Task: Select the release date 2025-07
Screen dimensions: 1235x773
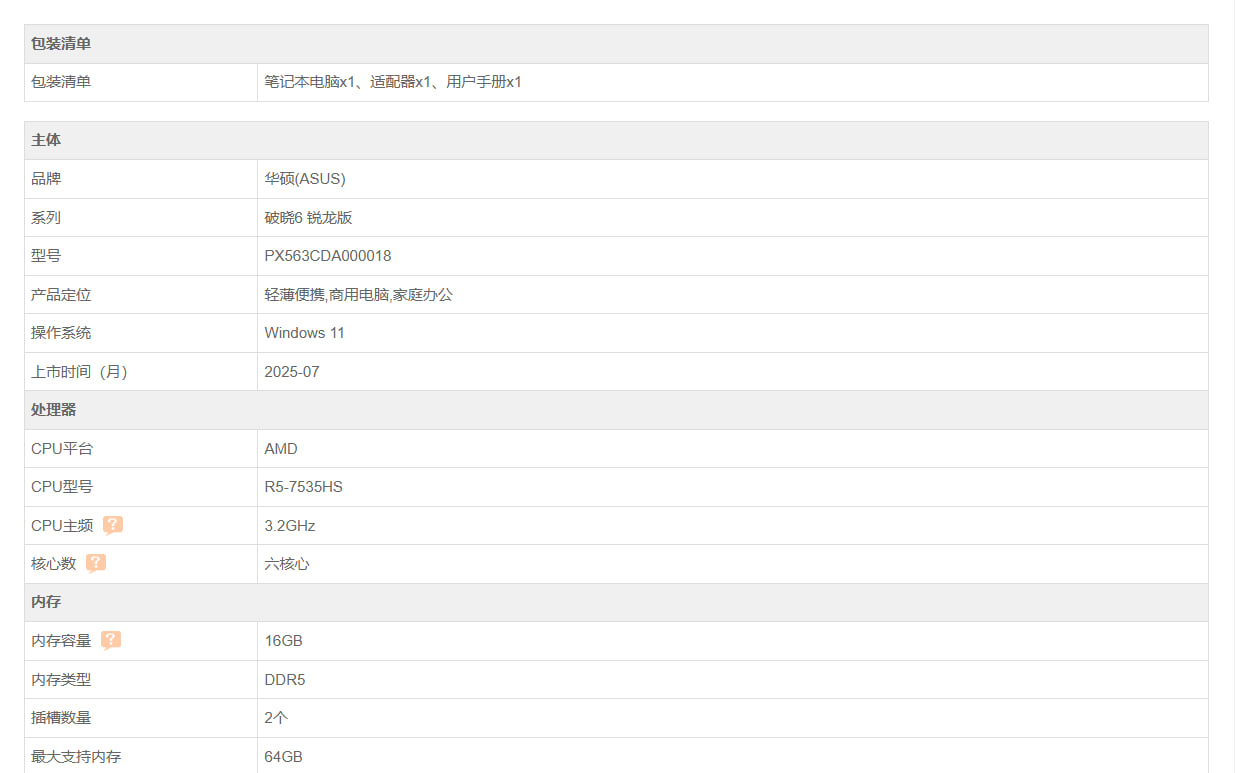Action: coord(292,372)
